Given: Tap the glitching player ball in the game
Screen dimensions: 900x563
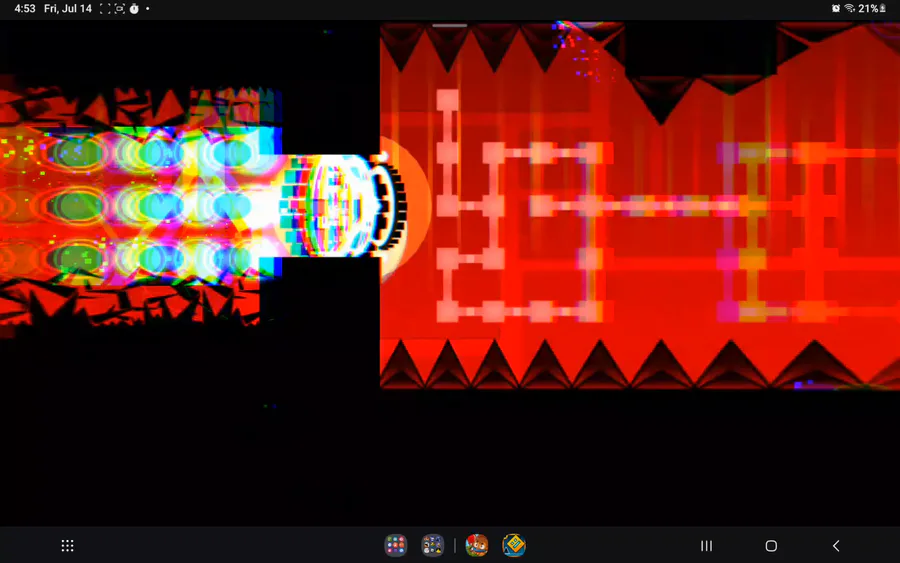Looking at the screenshot, I should click(342, 205).
